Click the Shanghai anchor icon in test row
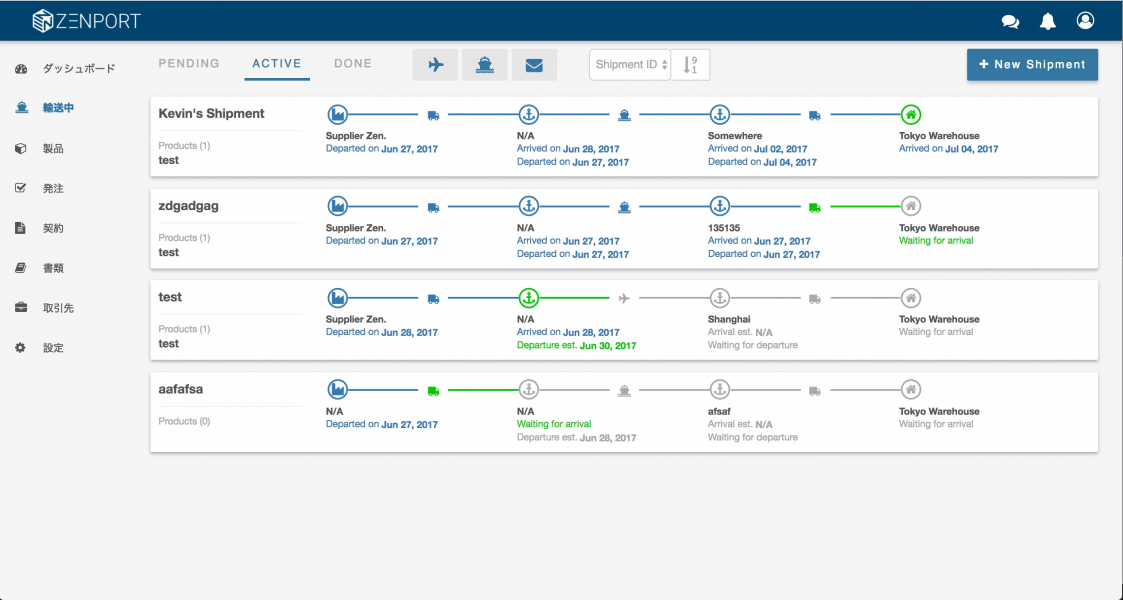1123x600 pixels. click(x=720, y=298)
